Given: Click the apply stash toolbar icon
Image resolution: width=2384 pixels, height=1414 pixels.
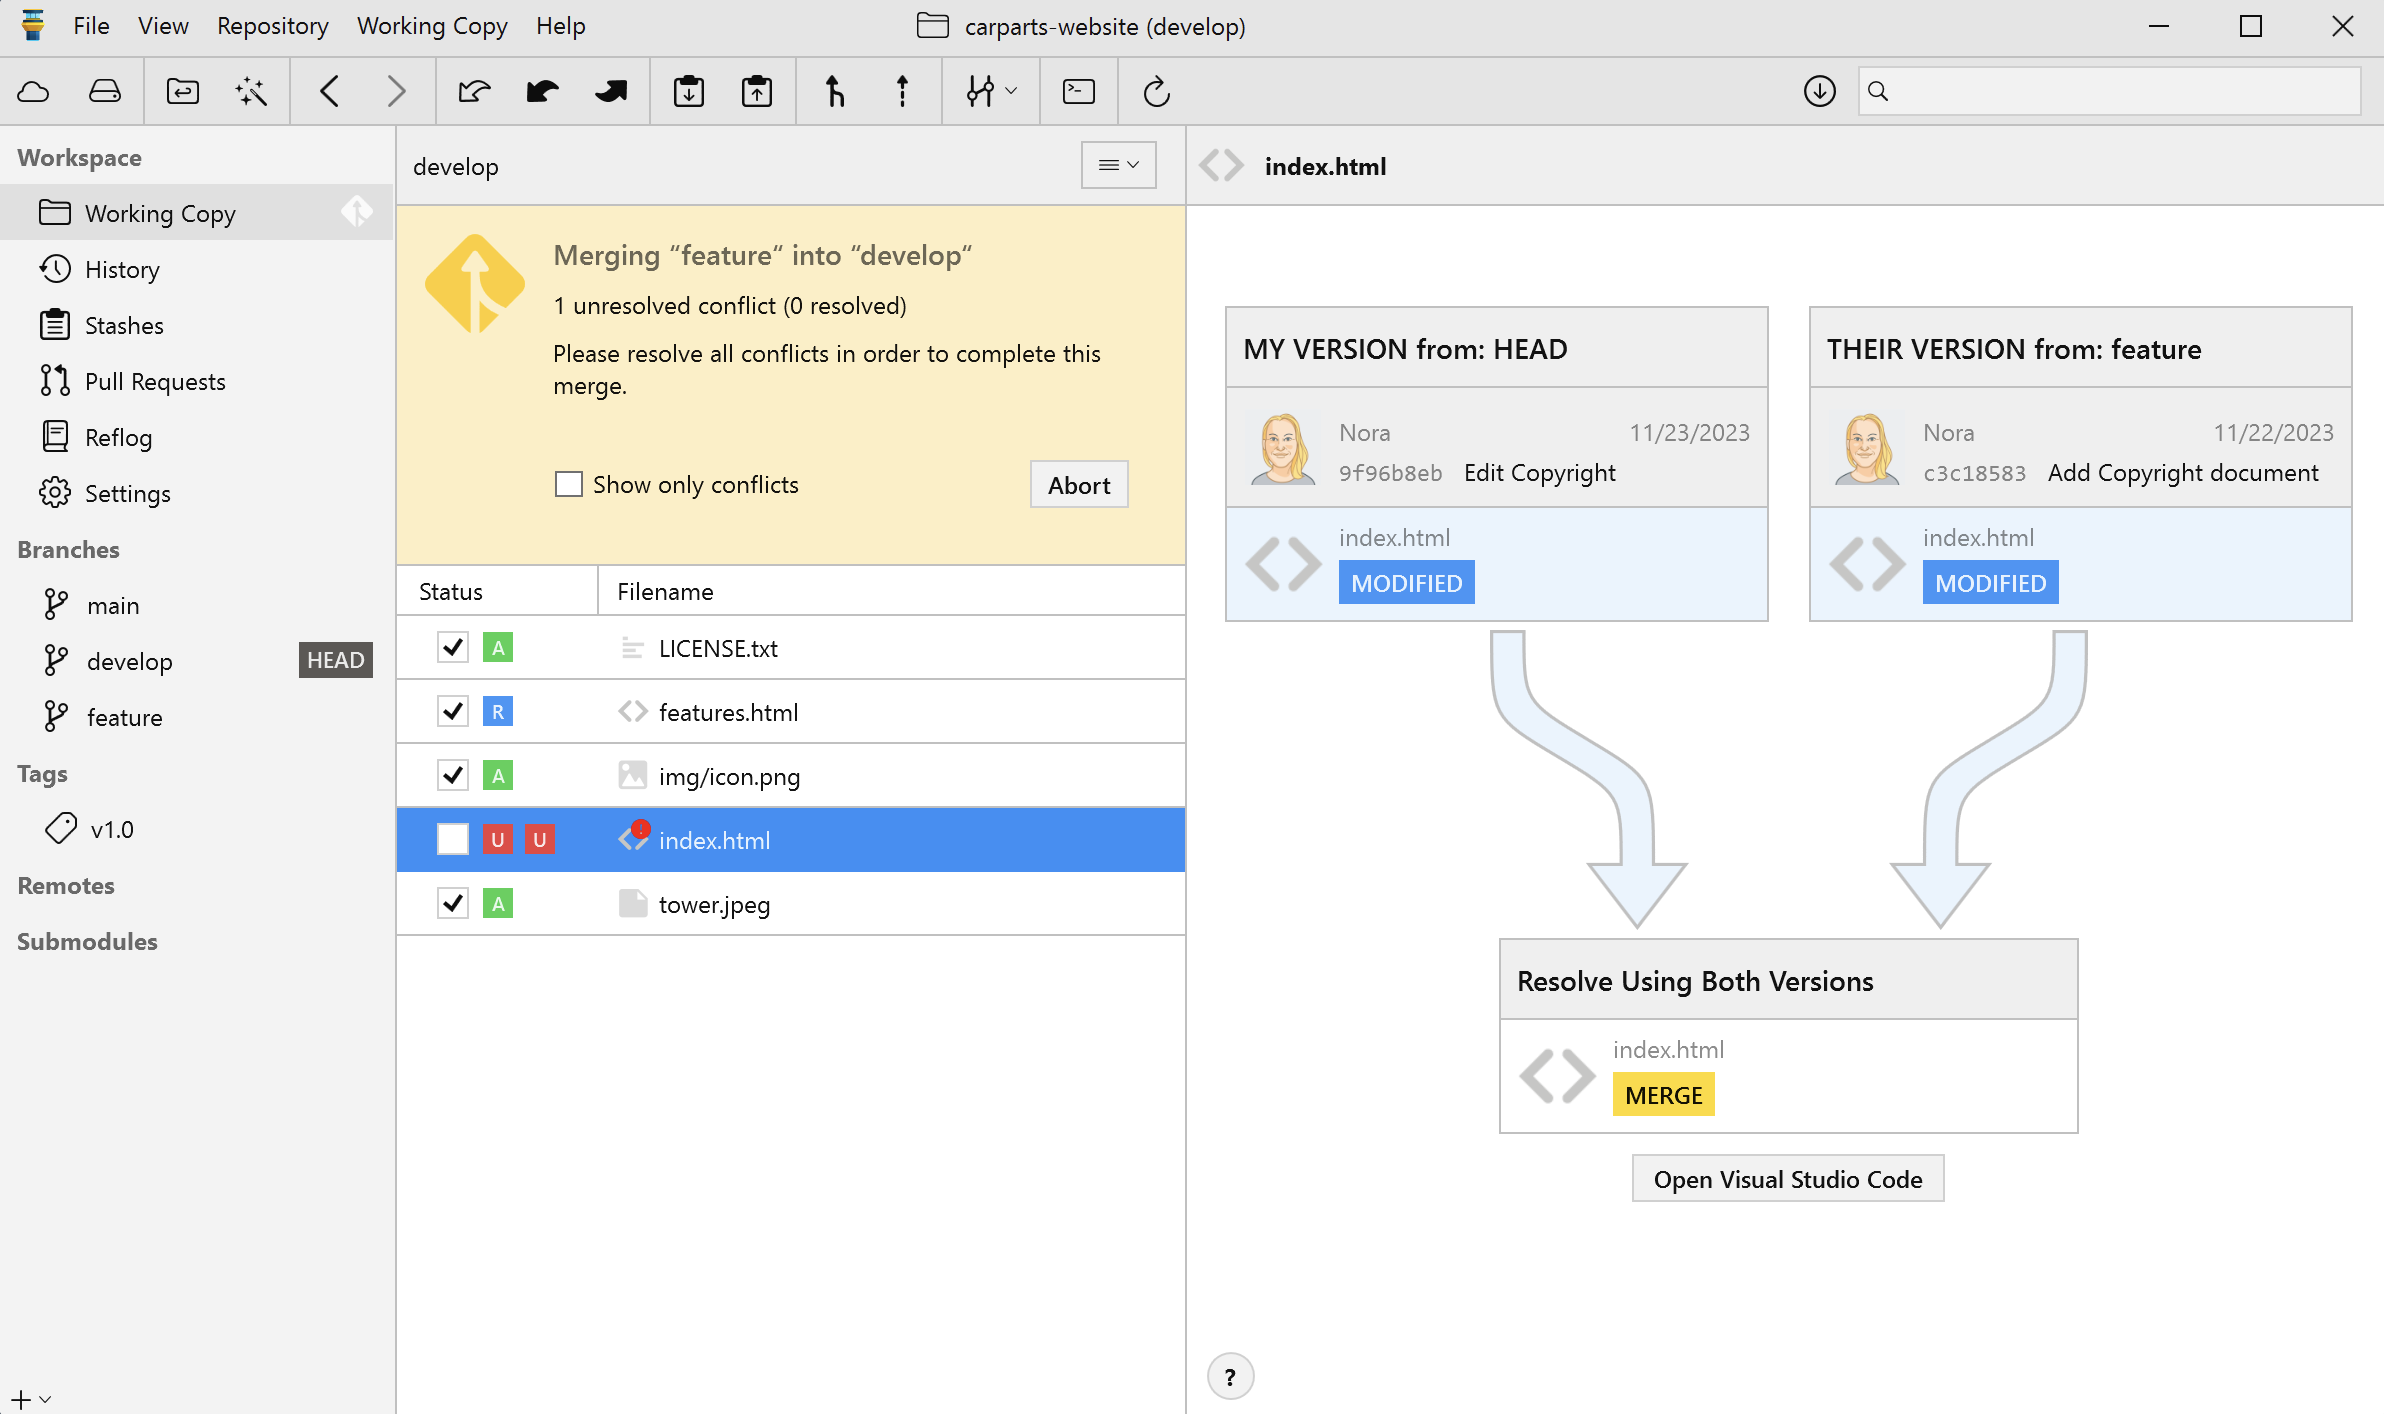Looking at the screenshot, I should click(756, 92).
